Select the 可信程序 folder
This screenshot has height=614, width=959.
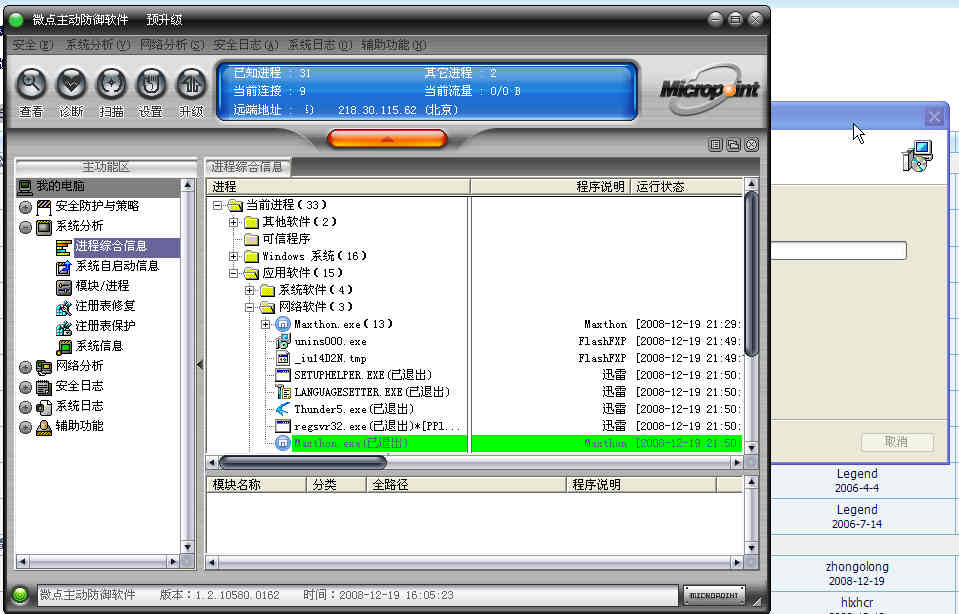(286, 239)
